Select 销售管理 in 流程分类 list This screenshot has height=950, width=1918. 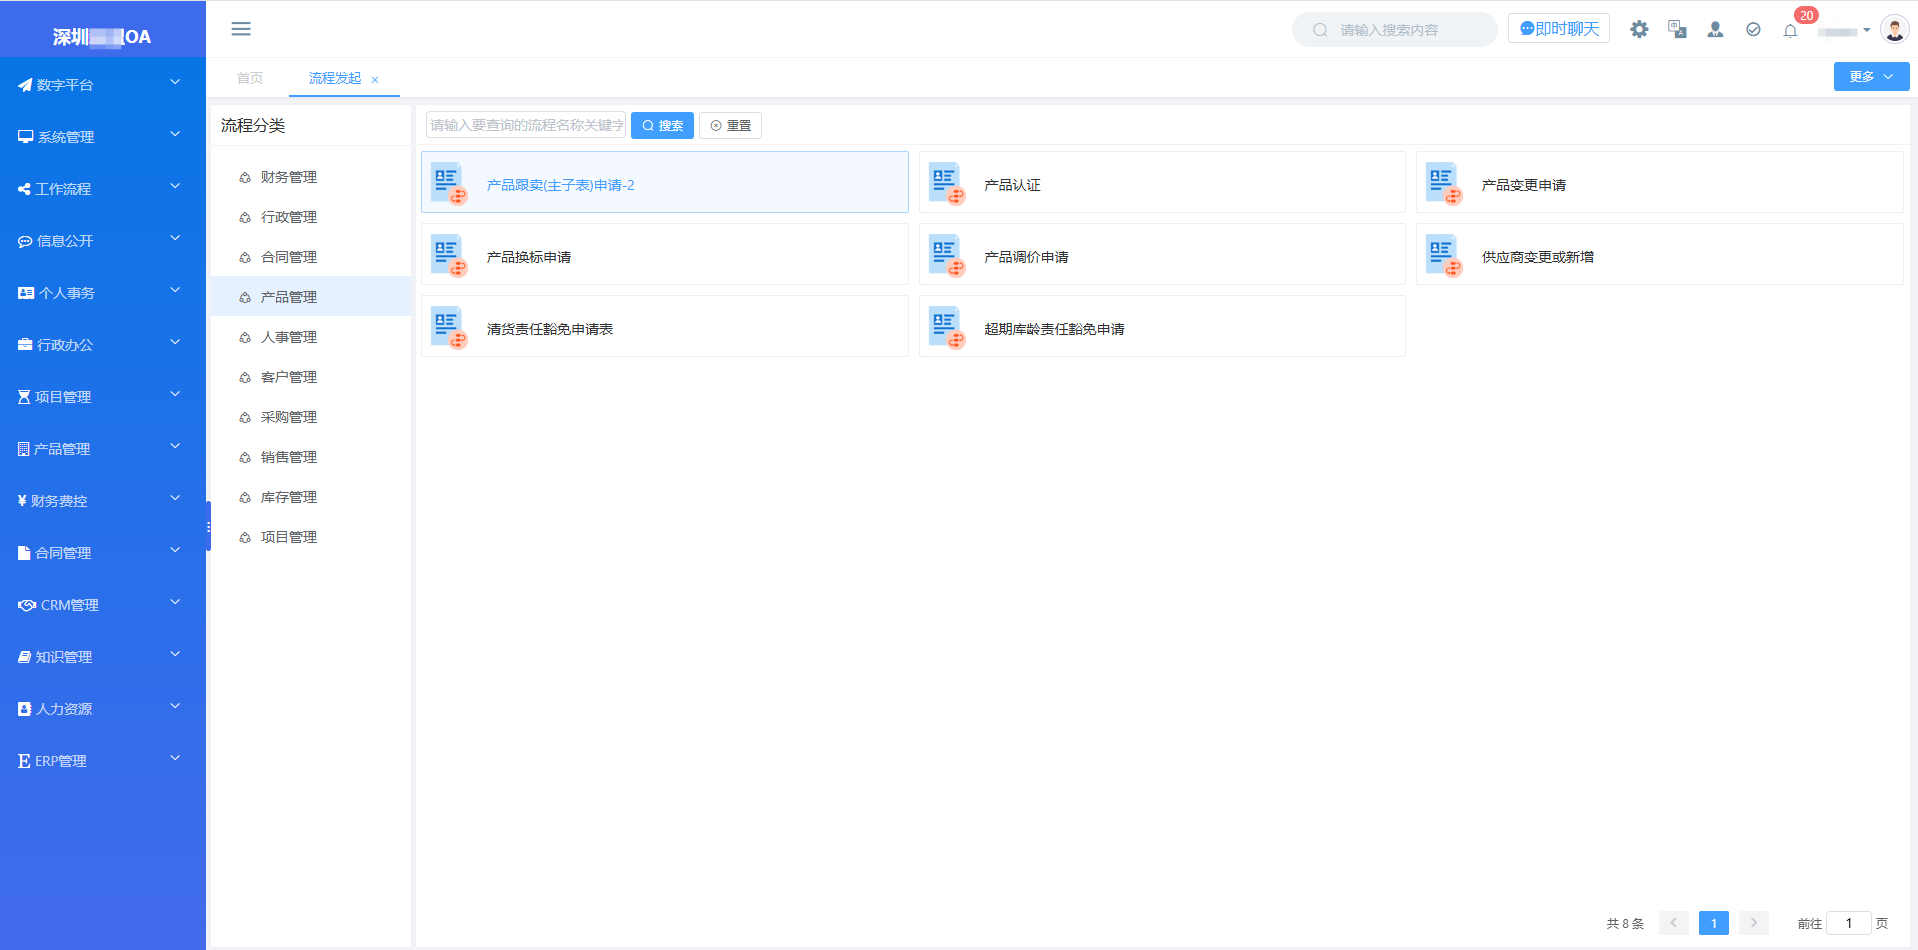click(311, 457)
